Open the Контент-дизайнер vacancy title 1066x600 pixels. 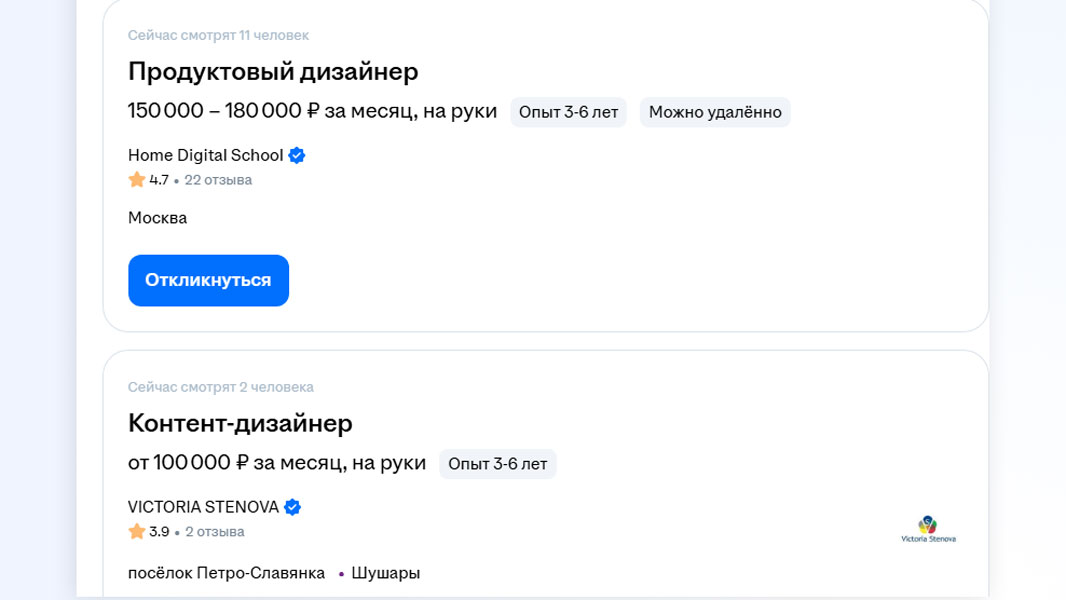(240, 423)
